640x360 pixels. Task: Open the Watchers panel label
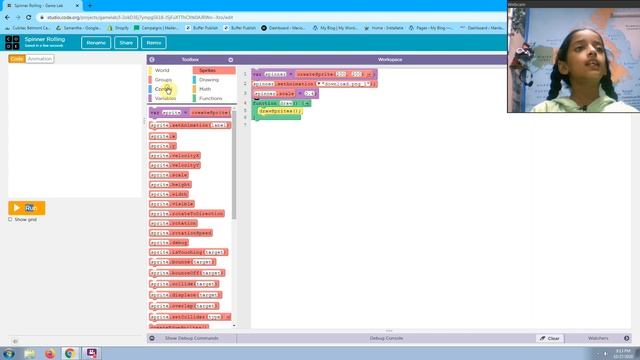point(598,338)
